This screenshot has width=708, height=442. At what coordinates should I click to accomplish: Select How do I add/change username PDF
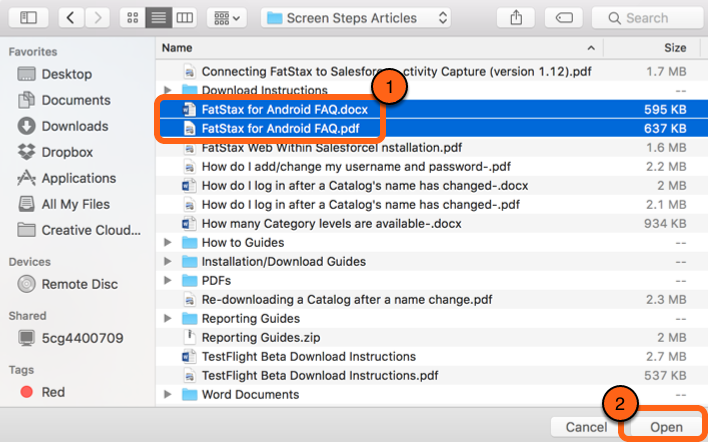(x=356, y=167)
